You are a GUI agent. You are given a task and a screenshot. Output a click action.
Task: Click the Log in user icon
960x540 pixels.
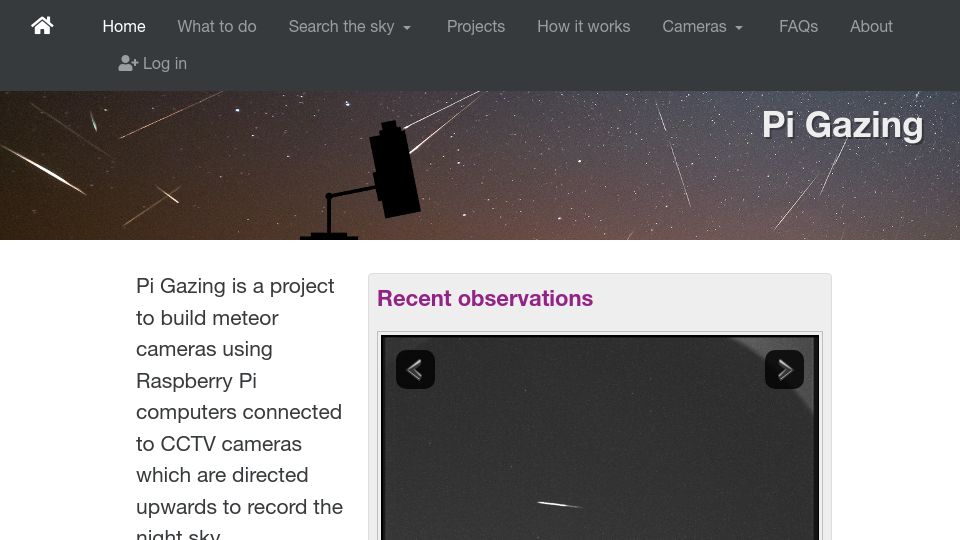[x=128, y=63]
